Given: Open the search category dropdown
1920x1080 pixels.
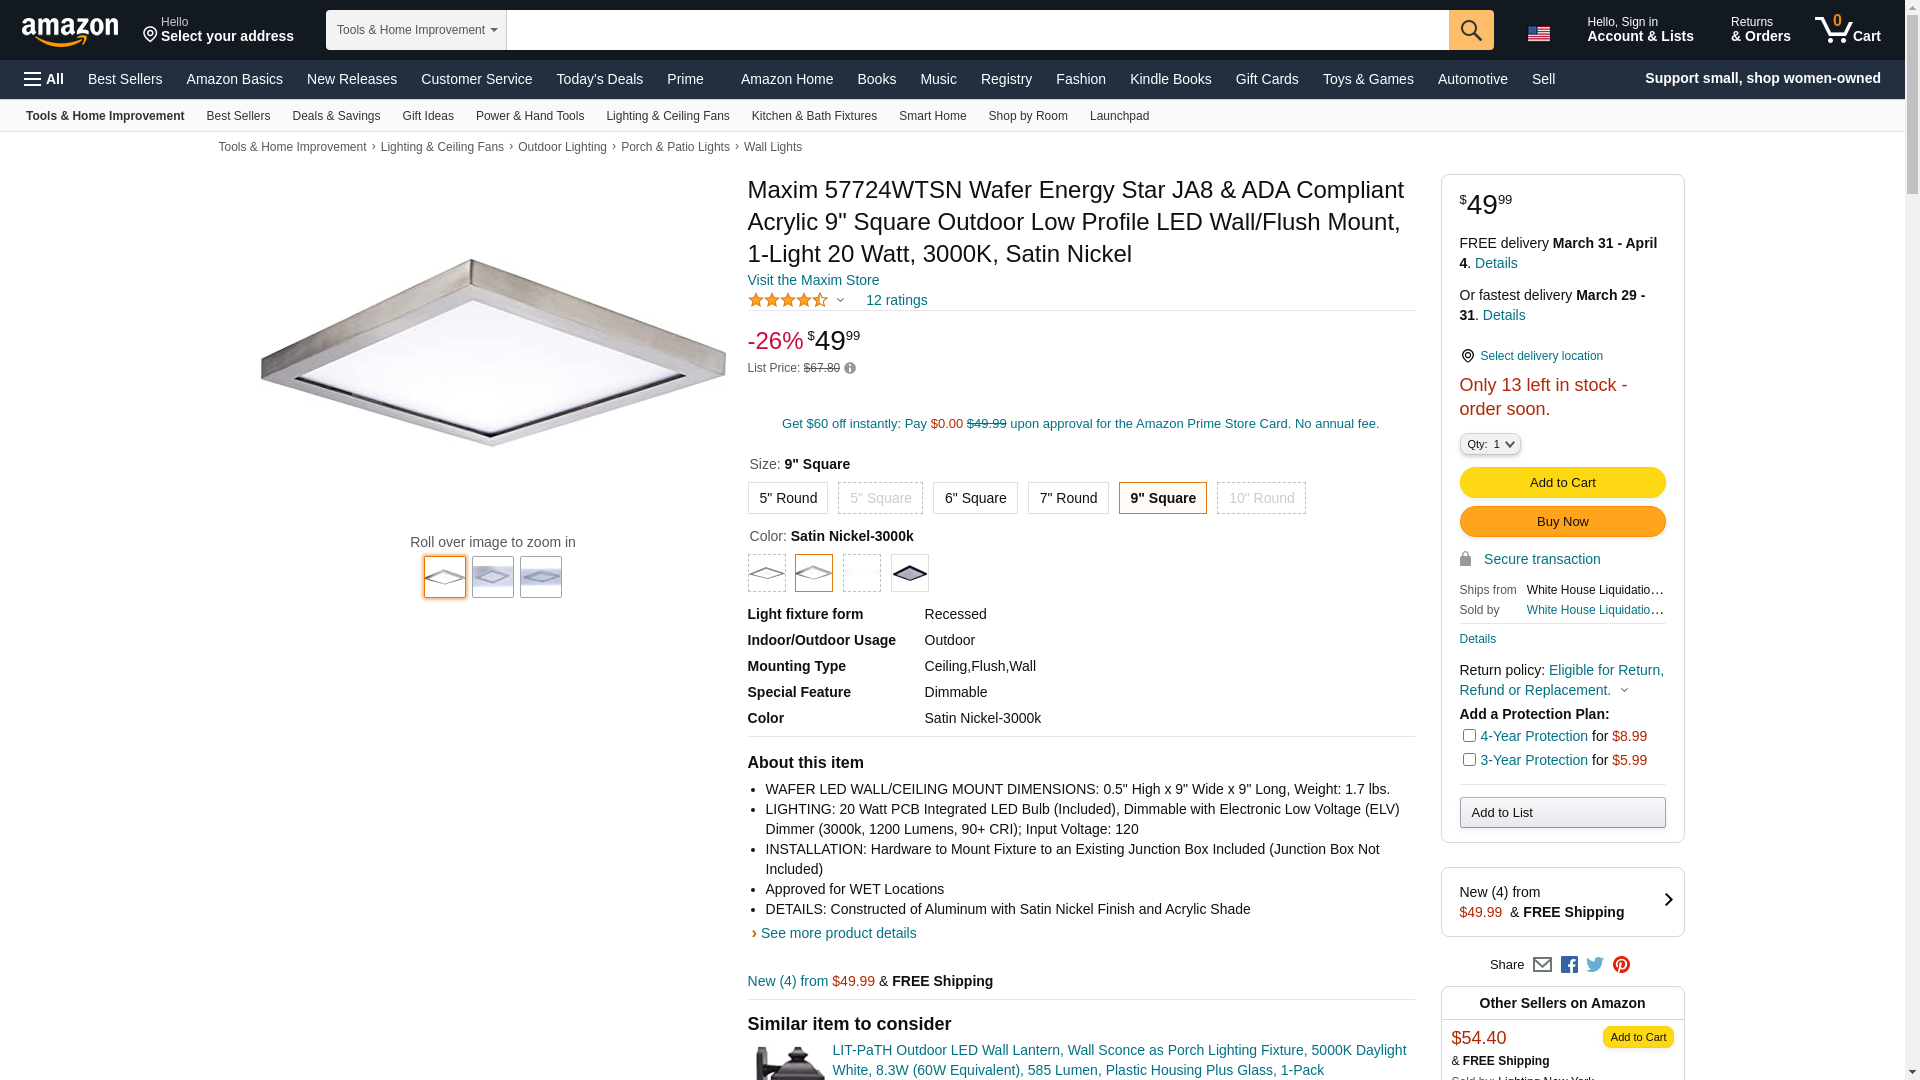Looking at the screenshot, I should point(416,30).
